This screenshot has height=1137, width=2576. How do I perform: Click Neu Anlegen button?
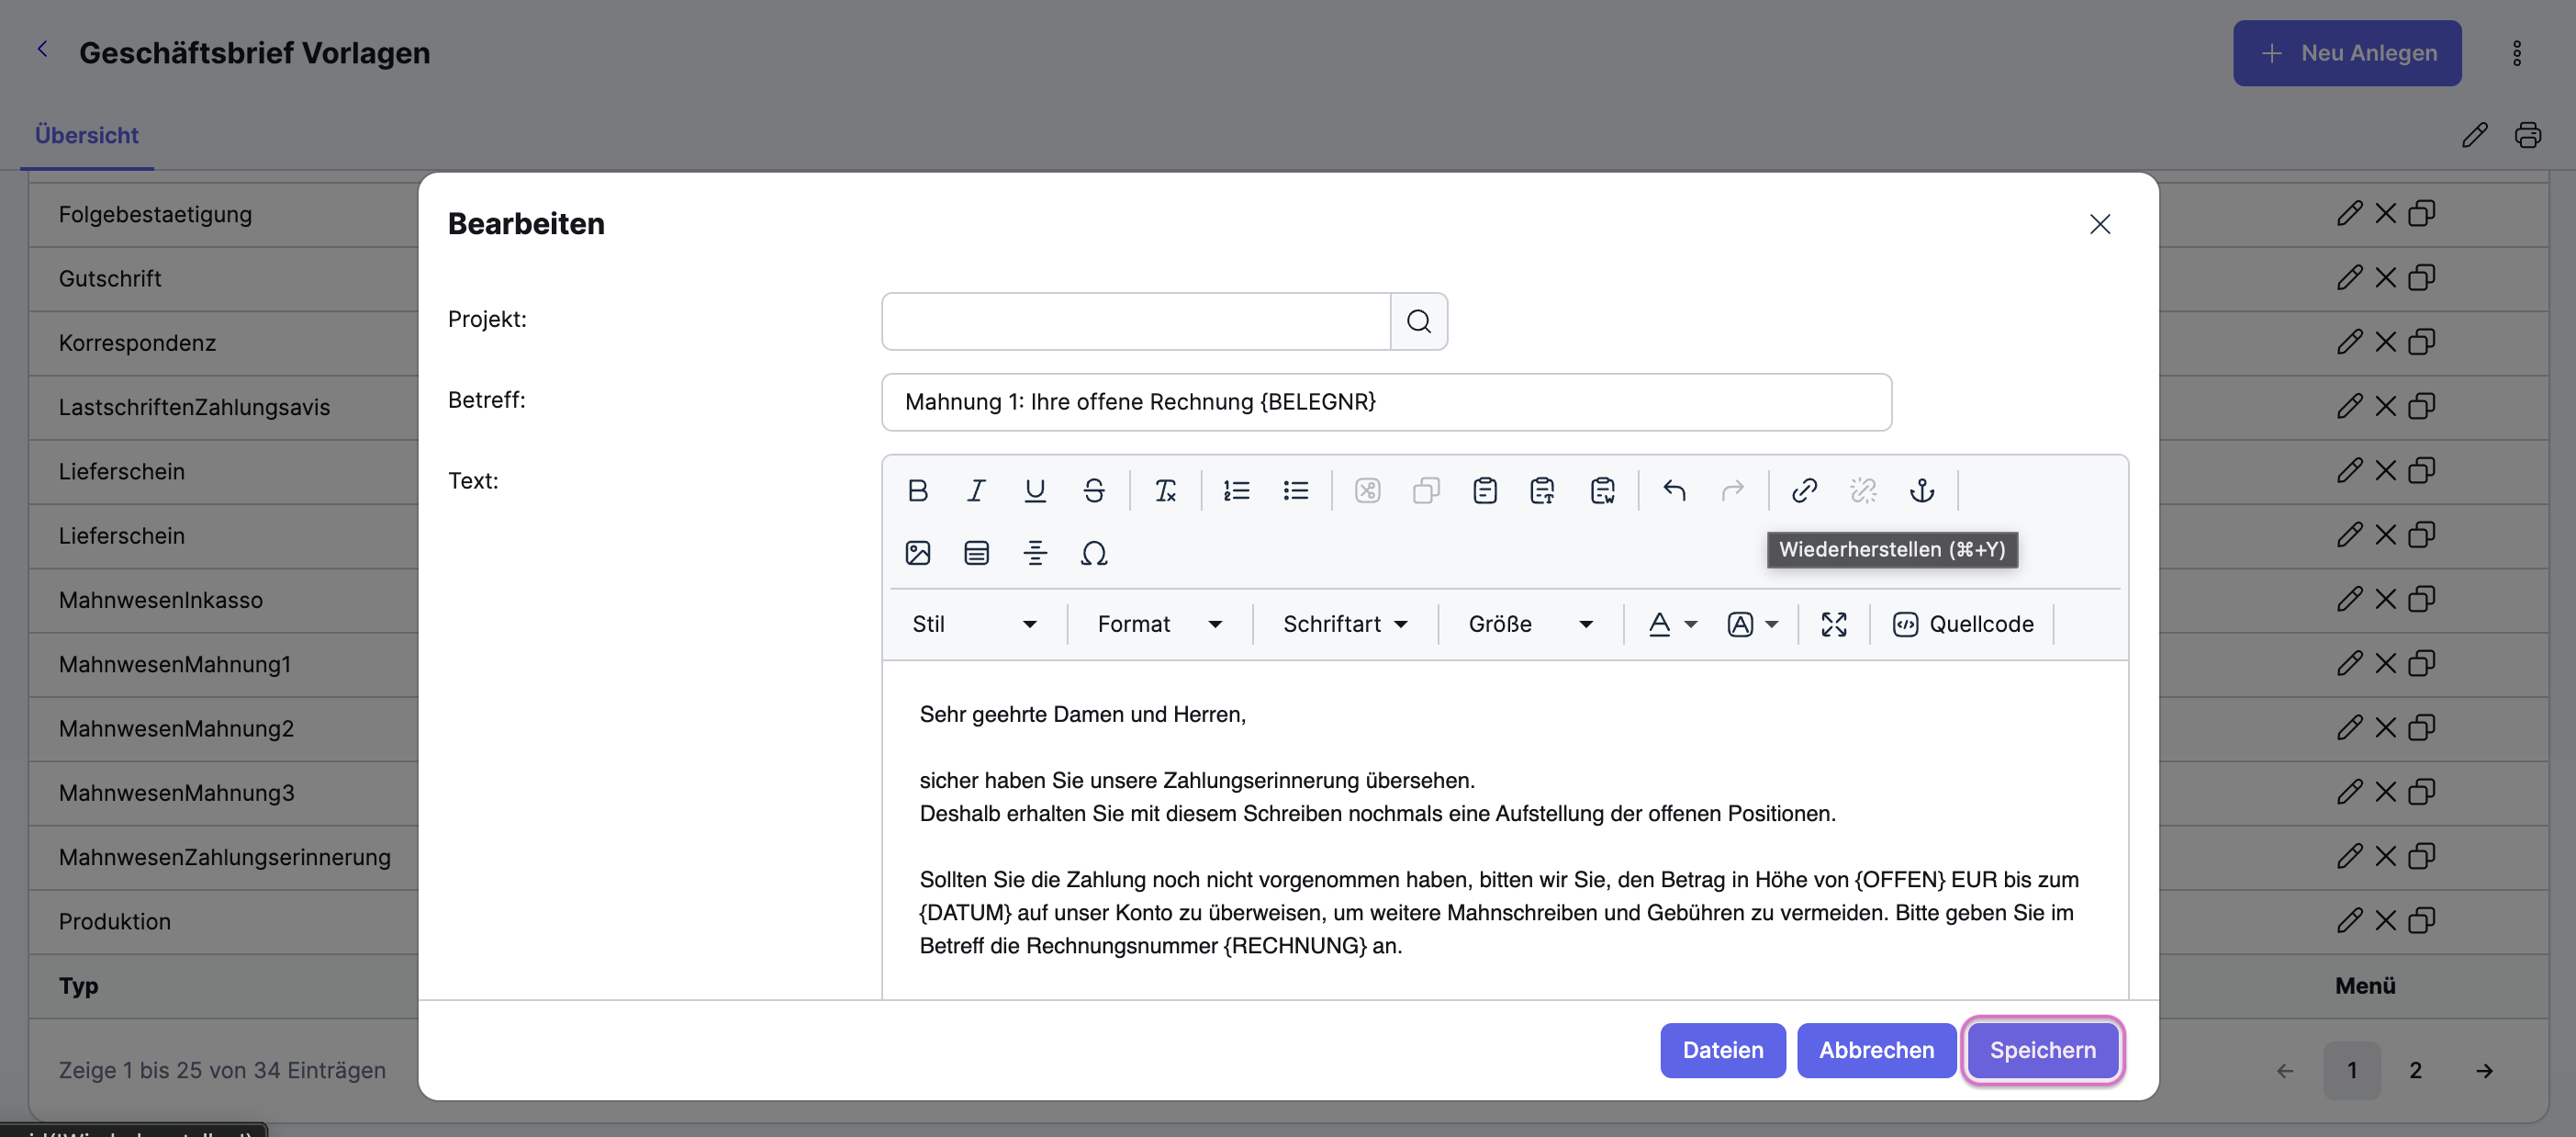pyautogui.click(x=2346, y=53)
